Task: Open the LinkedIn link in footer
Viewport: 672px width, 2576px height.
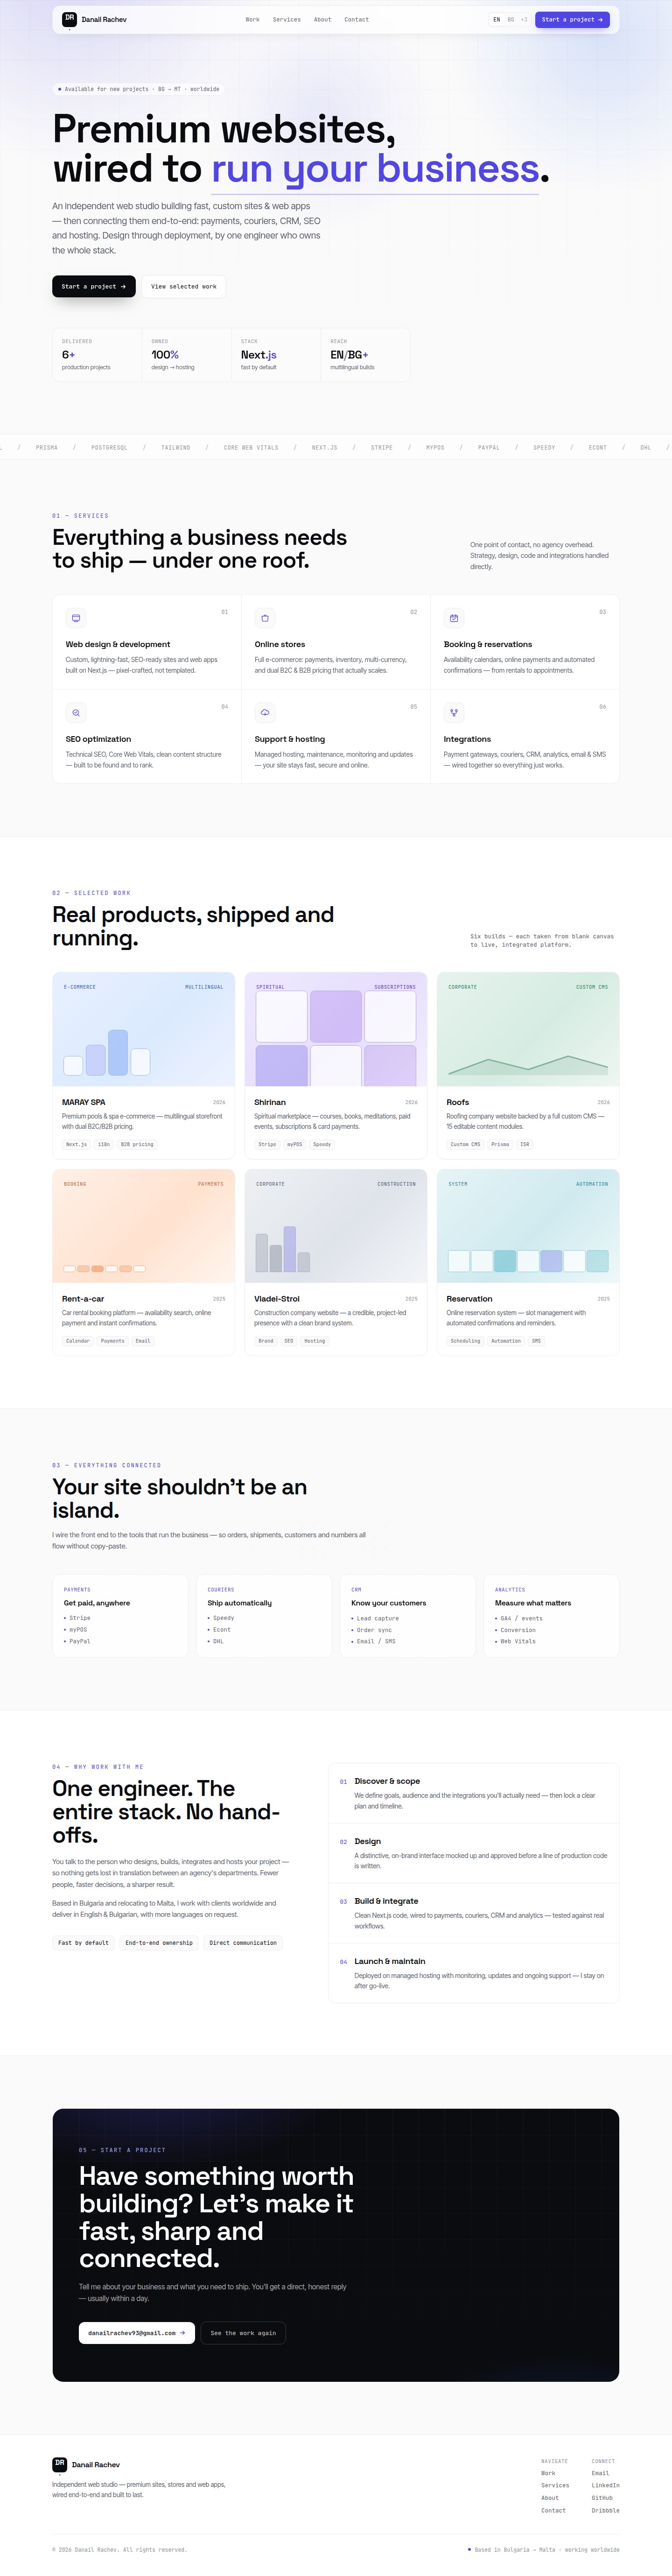Action: (x=605, y=2485)
